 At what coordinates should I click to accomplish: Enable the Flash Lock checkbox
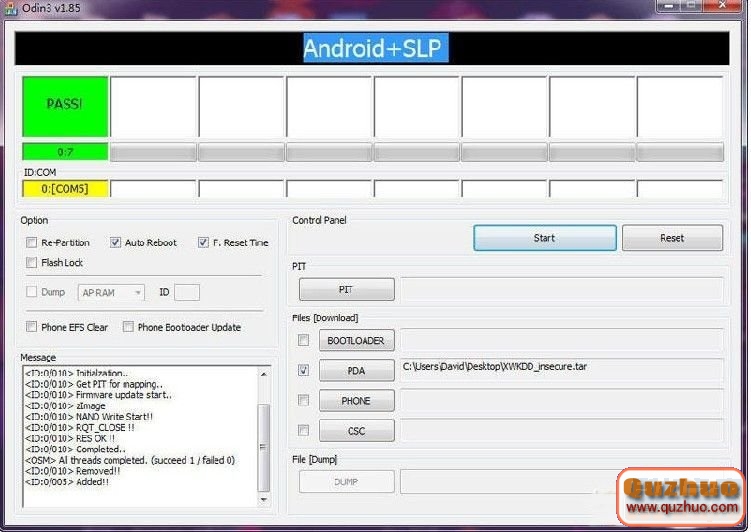[31, 262]
